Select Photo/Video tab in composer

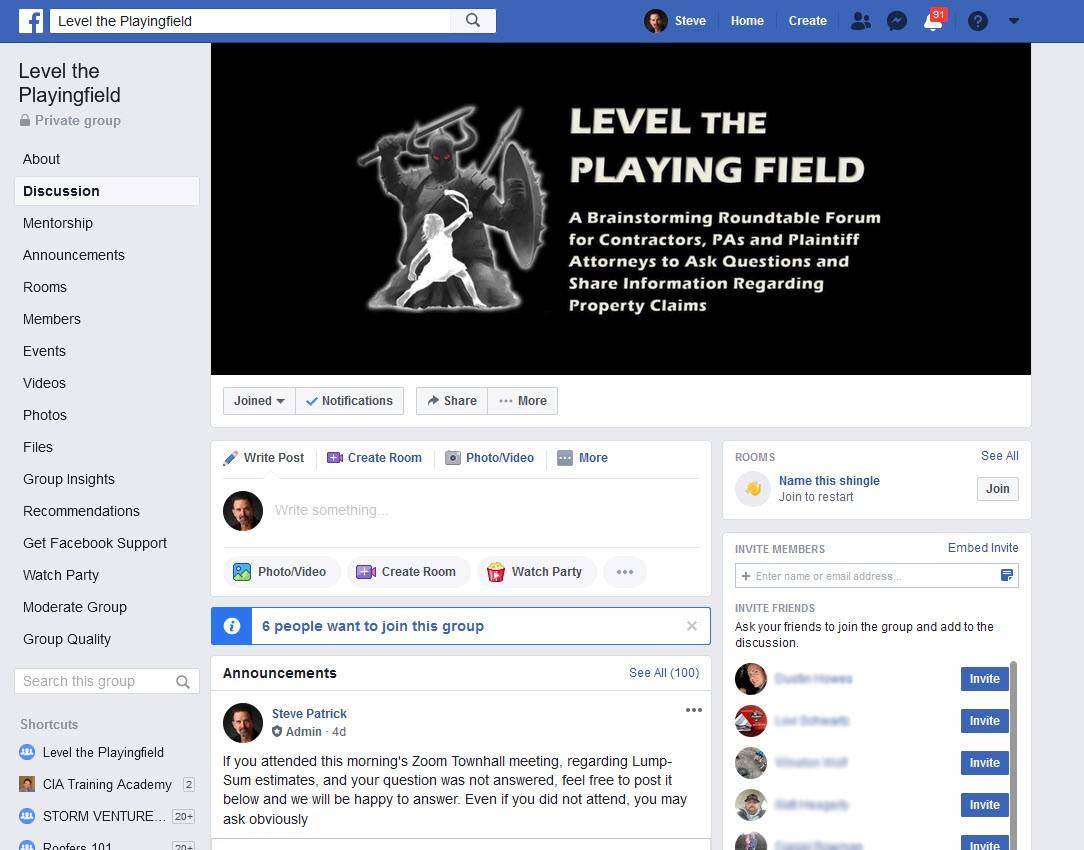[489, 457]
